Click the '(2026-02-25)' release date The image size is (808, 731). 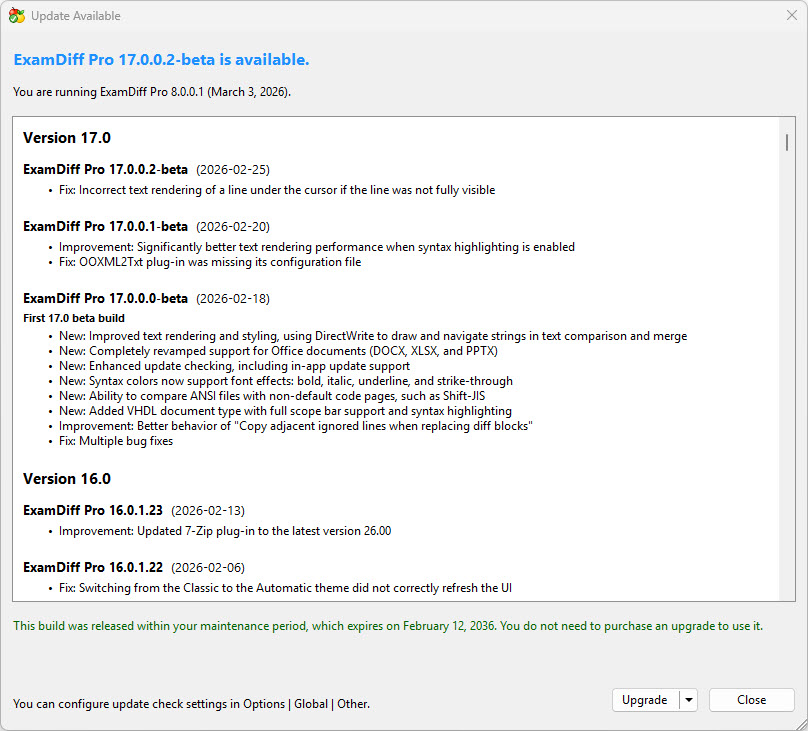pyautogui.click(x=233, y=170)
